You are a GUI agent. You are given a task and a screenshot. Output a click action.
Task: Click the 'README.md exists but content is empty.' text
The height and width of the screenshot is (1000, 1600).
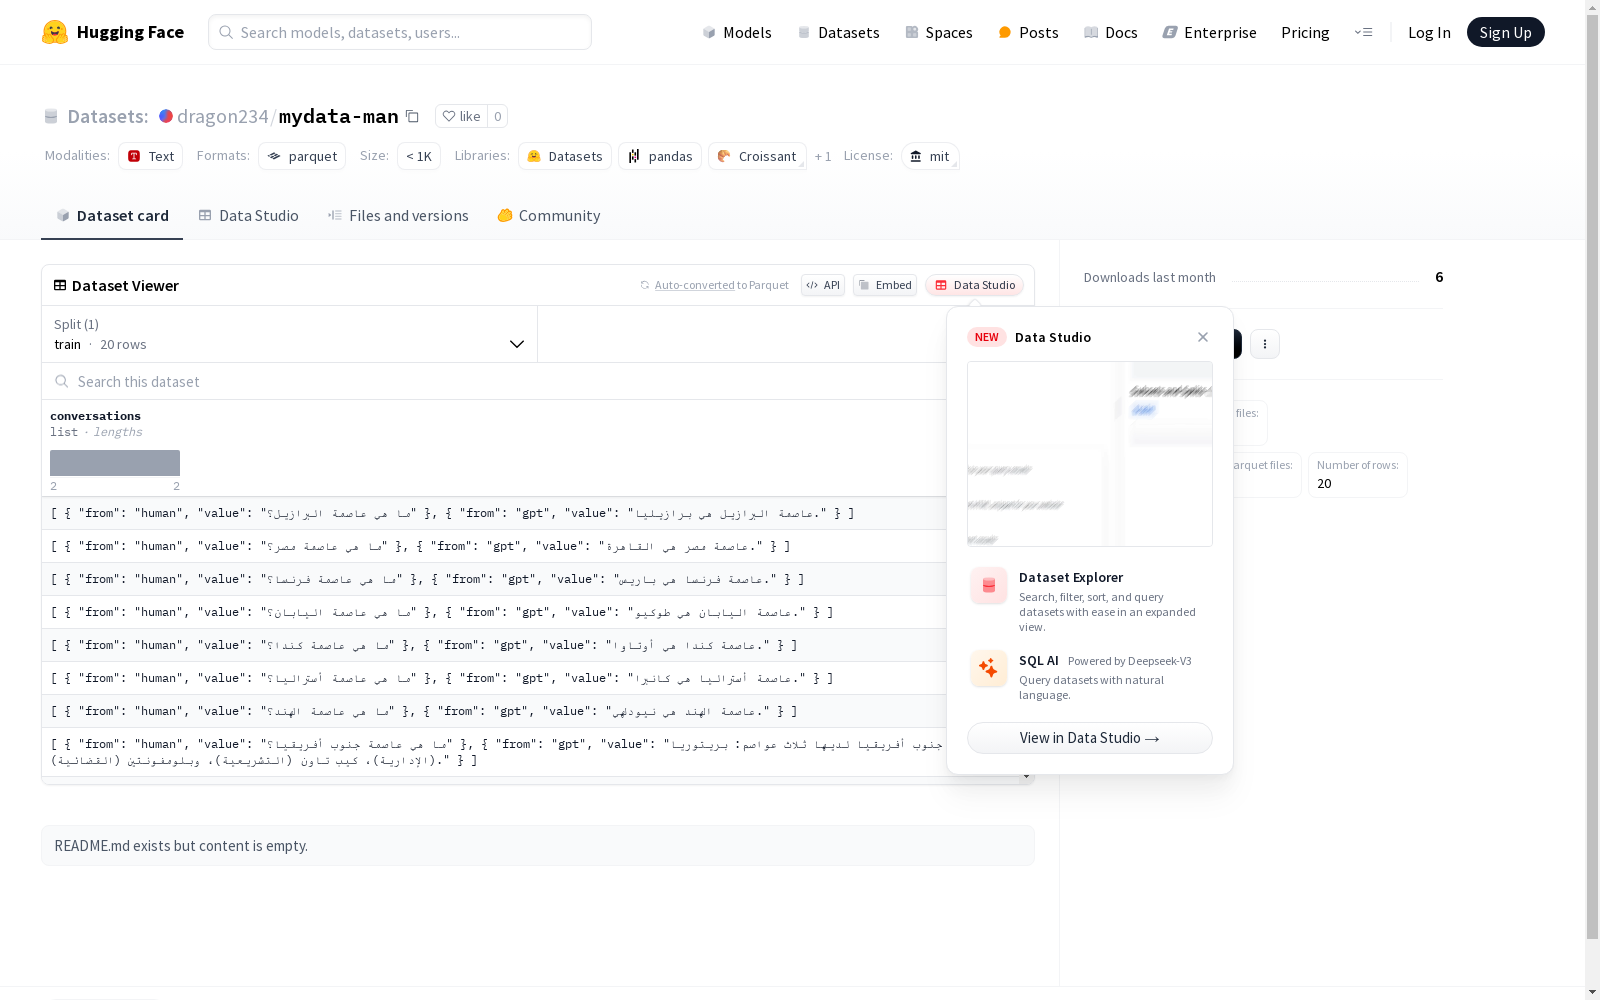[x=181, y=846]
